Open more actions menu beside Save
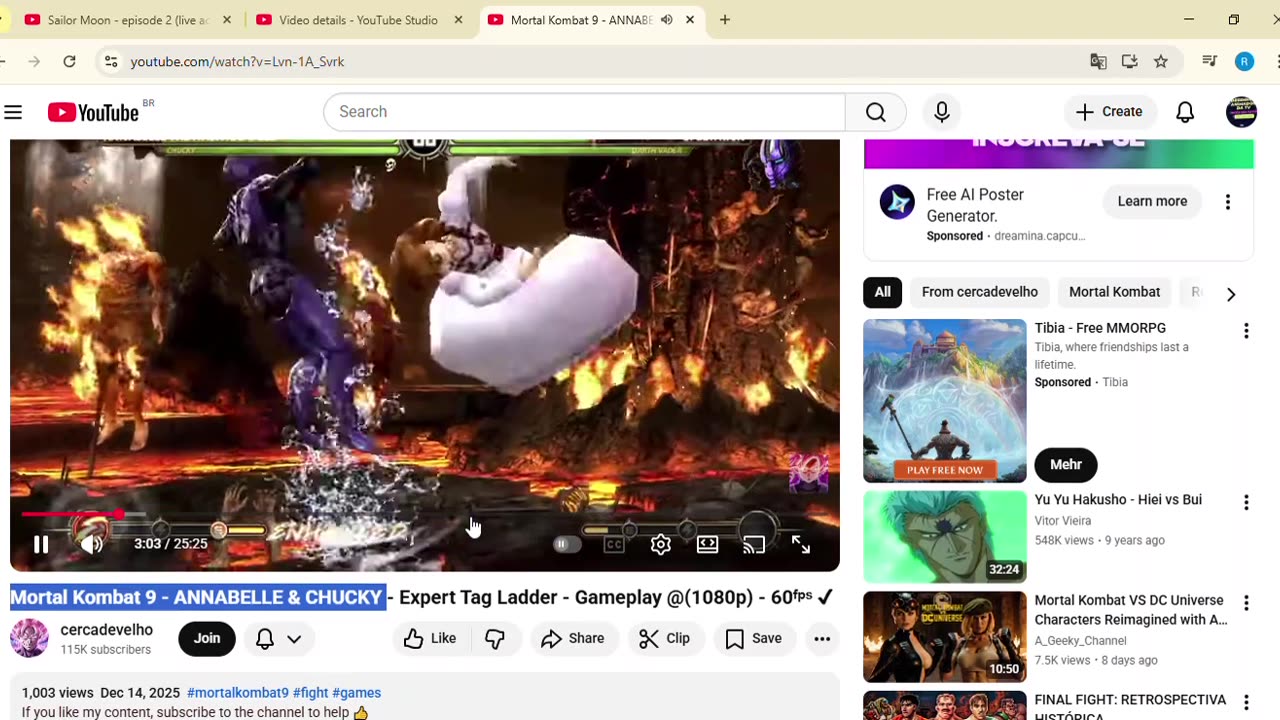 [822, 639]
